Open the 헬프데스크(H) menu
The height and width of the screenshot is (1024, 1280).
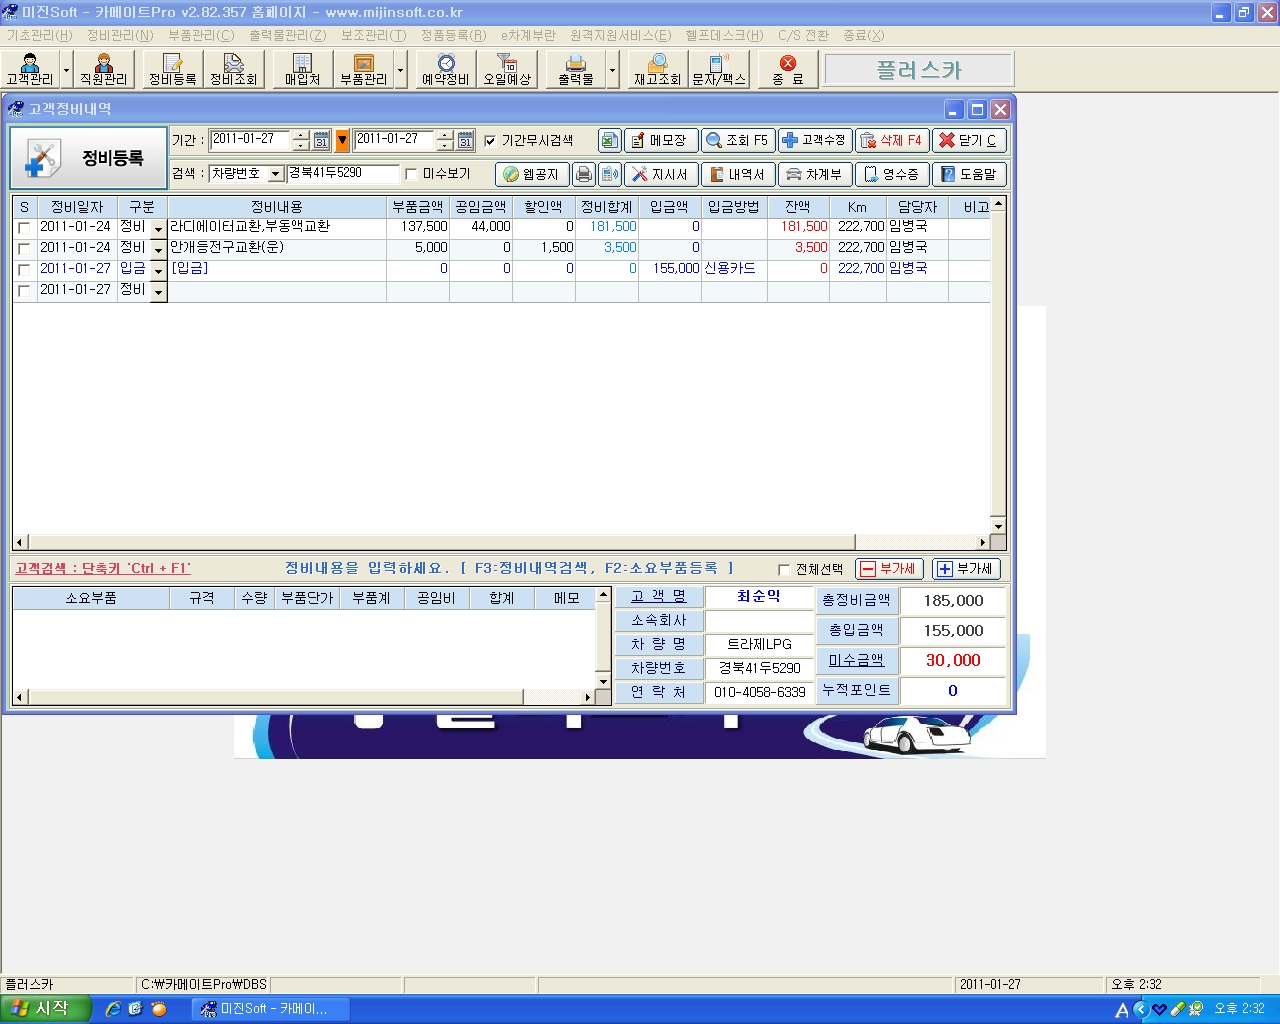pyautogui.click(x=725, y=35)
